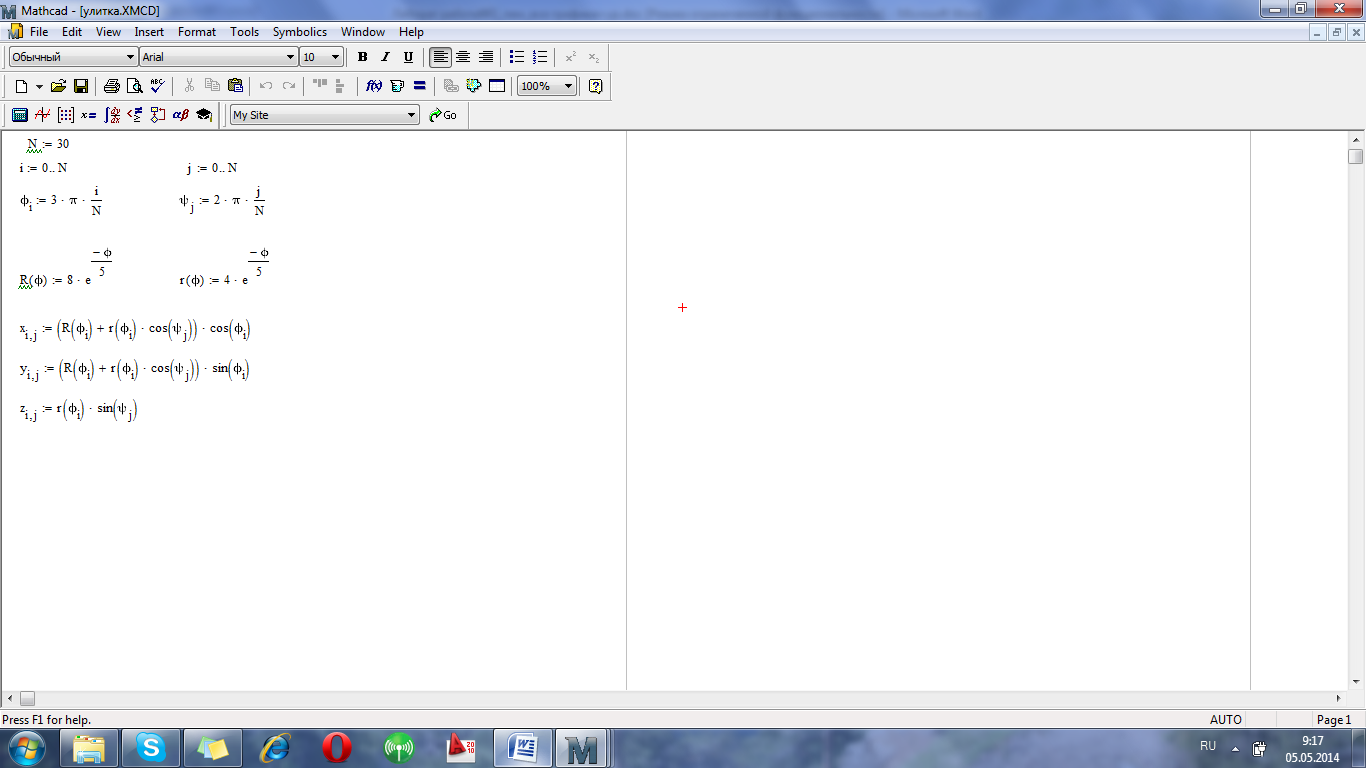
Task: Open the Resource Center help icon
Action: (596, 86)
